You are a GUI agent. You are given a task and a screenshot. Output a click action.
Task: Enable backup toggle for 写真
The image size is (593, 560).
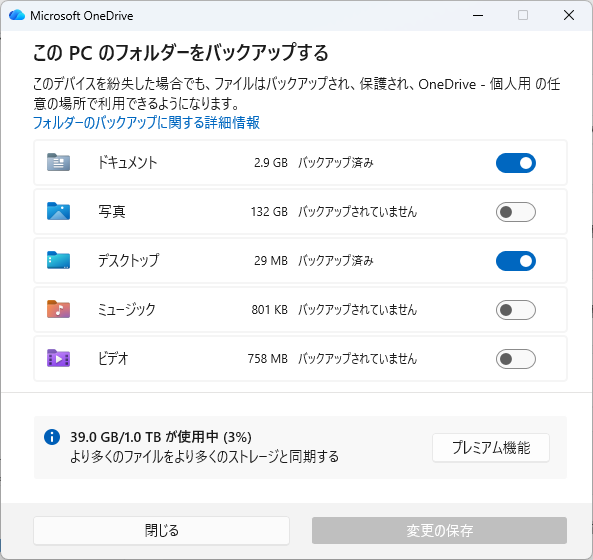515,212
